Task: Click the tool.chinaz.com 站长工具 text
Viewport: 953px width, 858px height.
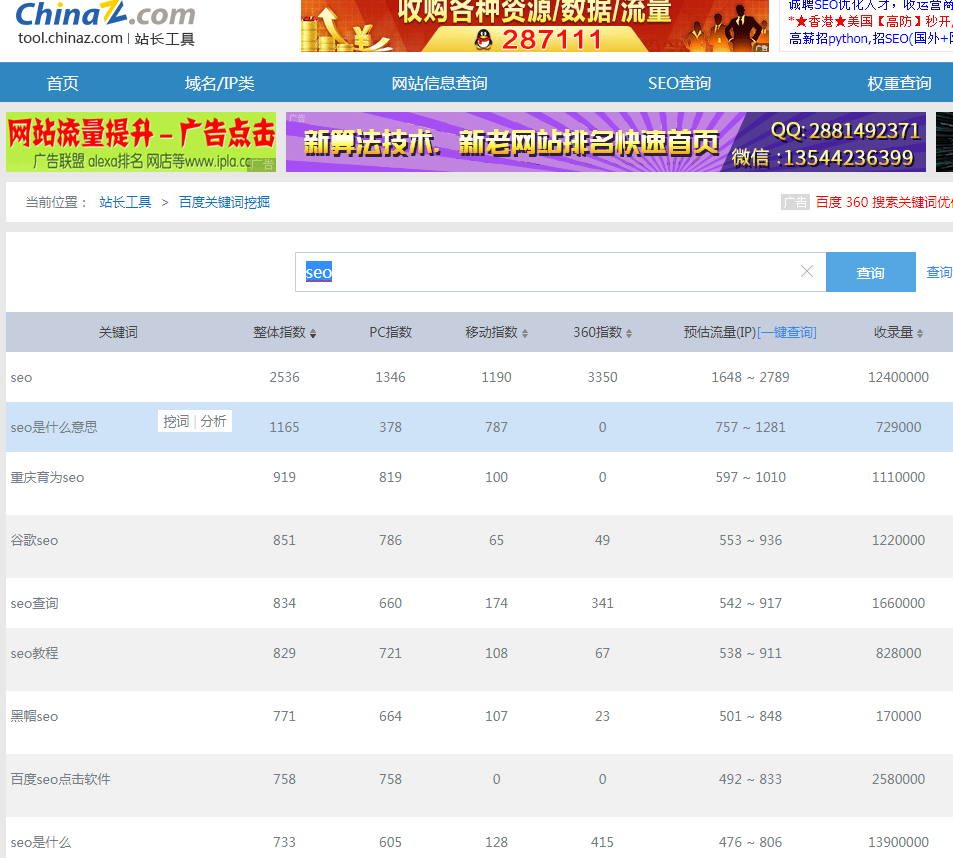Action: 106,39
